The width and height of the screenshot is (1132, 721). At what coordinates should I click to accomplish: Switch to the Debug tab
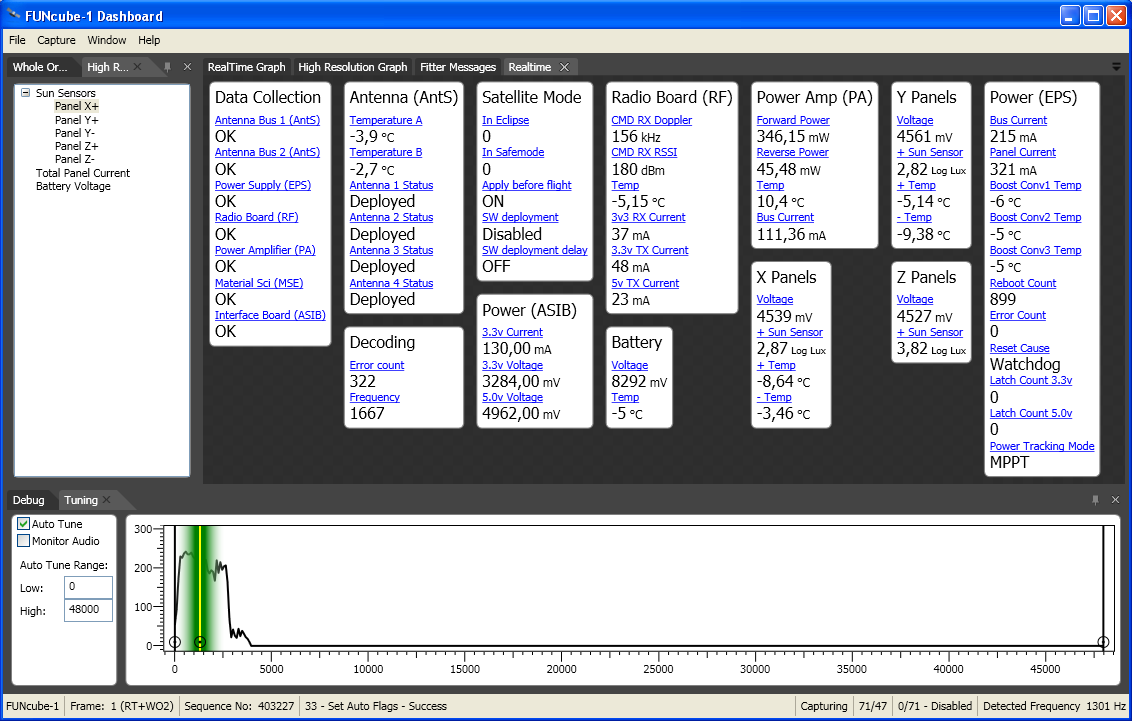pyautogui.click(x=28, y=500)
